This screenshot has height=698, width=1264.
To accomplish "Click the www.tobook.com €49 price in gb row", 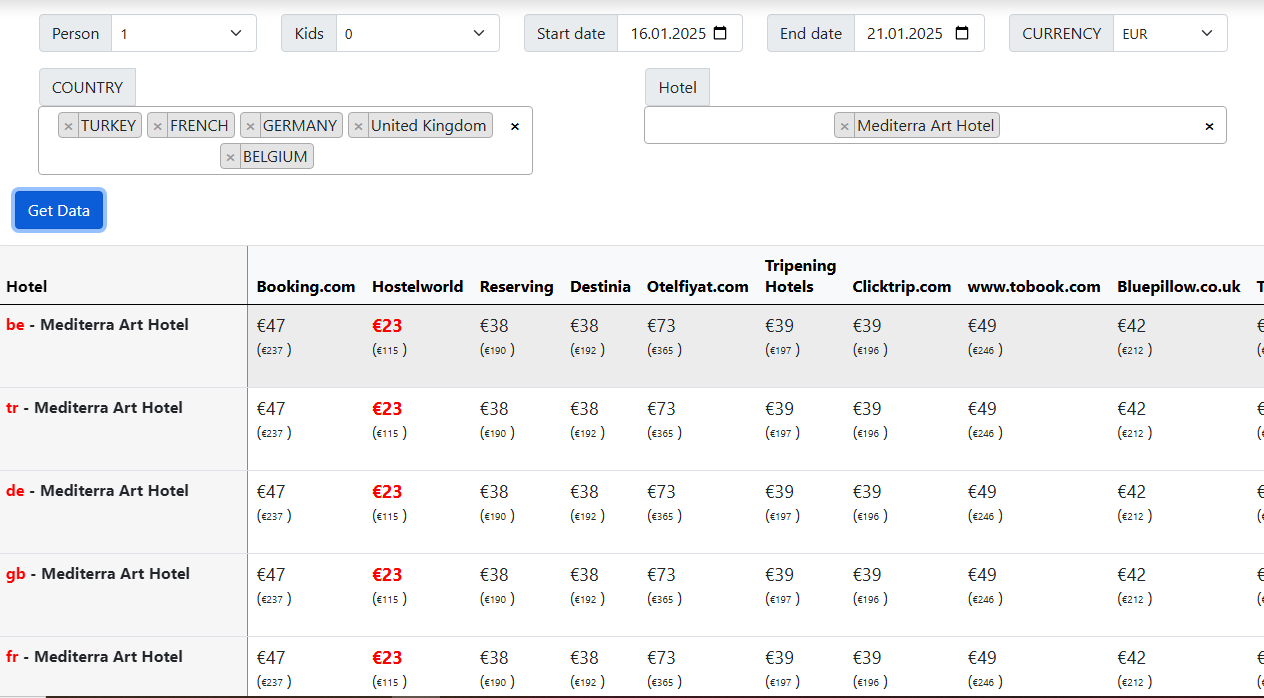I will point(982,575).
